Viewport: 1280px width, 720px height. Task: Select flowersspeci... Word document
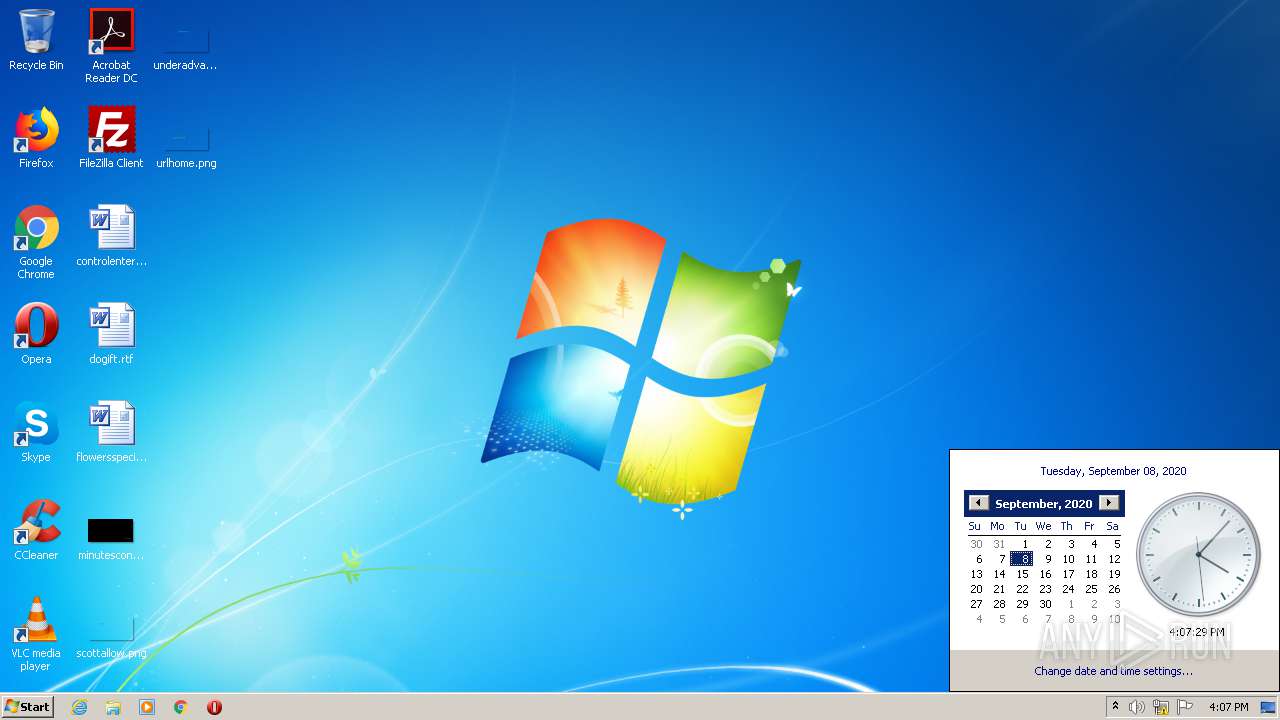pyautogui.click(x=111, y=432)
